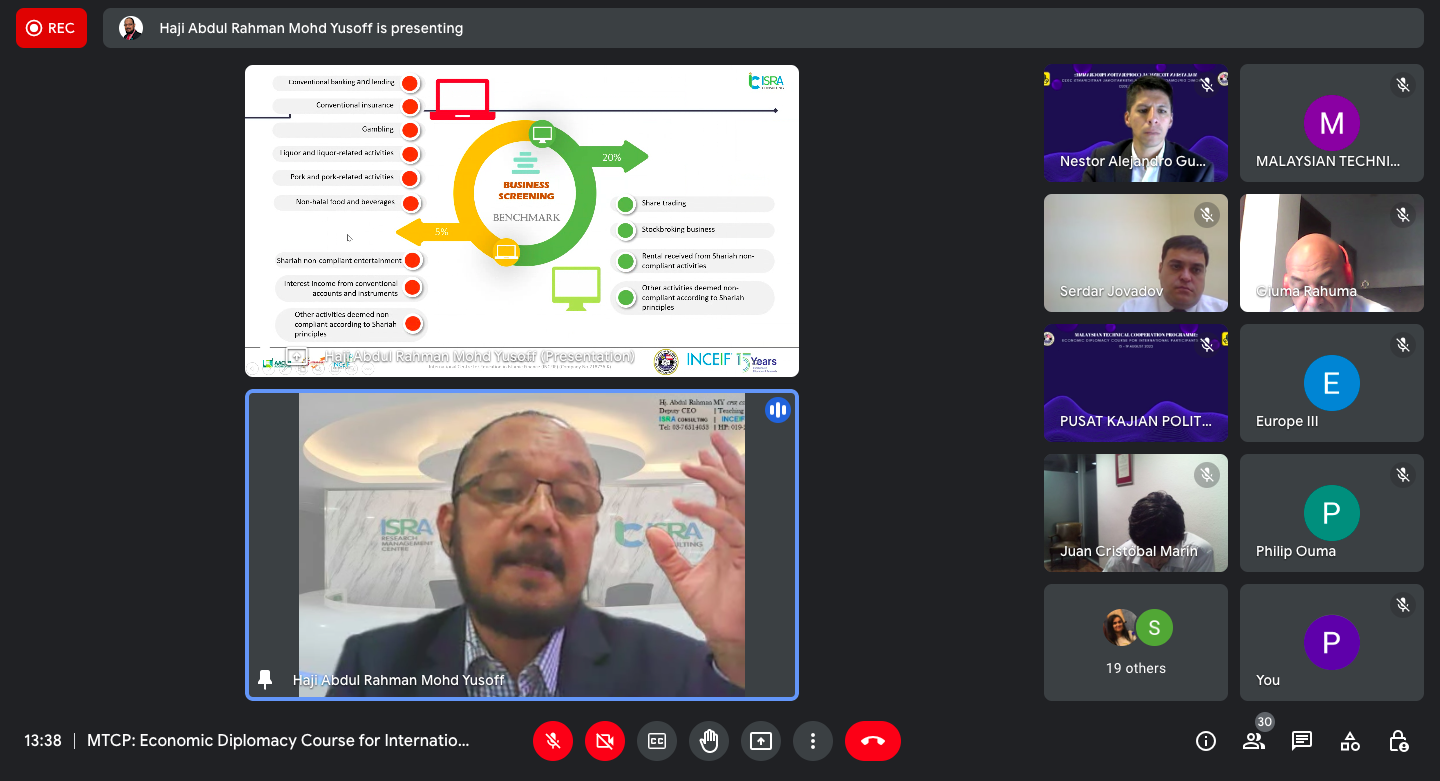Click the Europe III participant tile
1440x781 pixels.
click(1331, 383)
